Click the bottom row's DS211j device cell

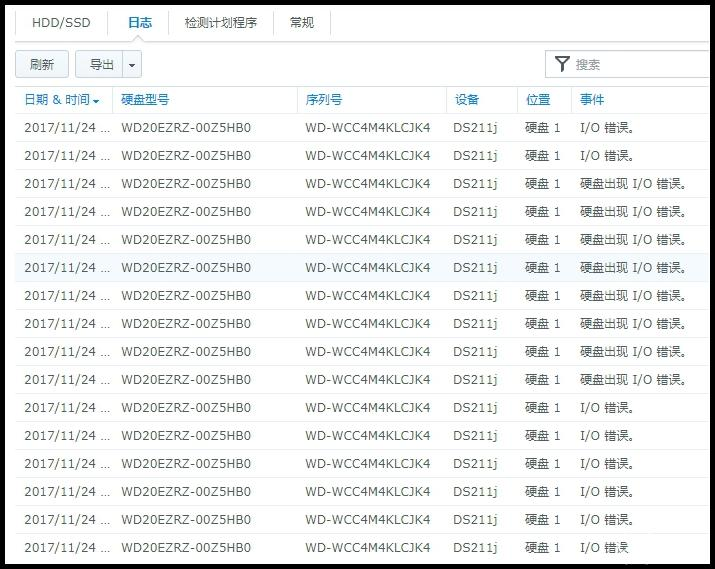pos(475,548)
